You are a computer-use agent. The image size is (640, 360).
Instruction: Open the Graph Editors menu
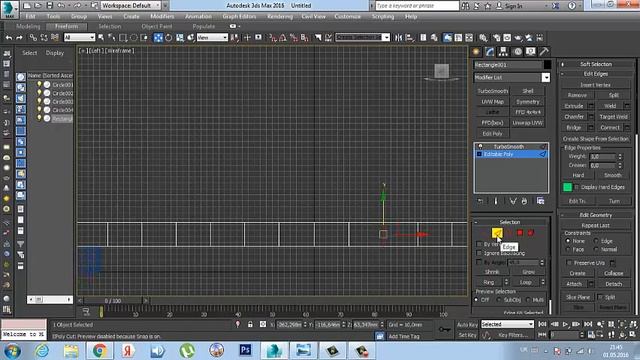click(x=239, y=17)
